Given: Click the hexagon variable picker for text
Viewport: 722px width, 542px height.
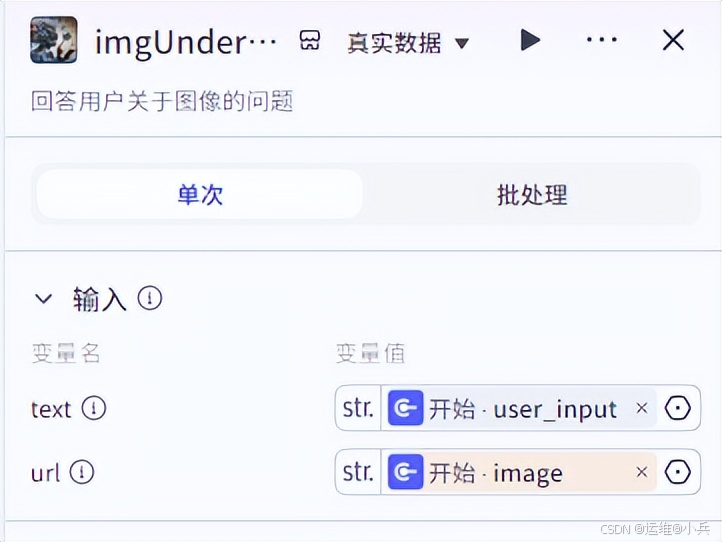Looking at the screenshot, I should (678, 408).
